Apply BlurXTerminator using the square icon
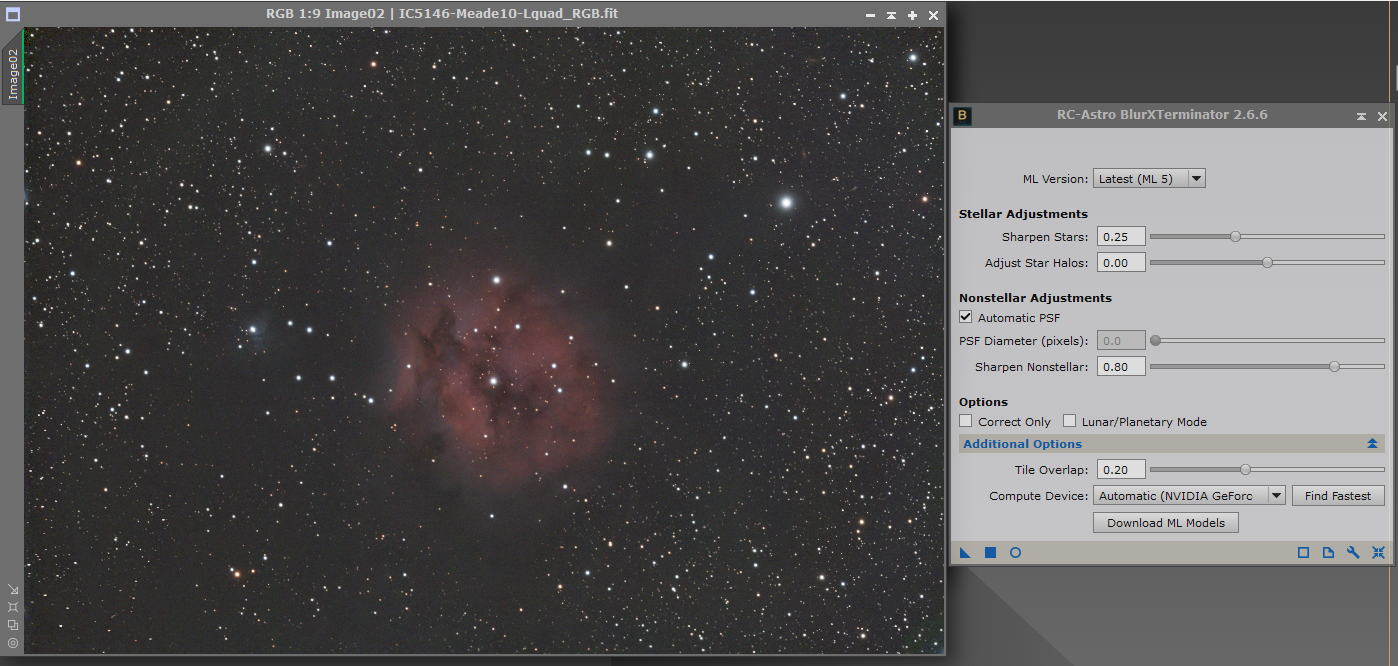The width and height of the screenshot is (1398, 666). point(990,552)
